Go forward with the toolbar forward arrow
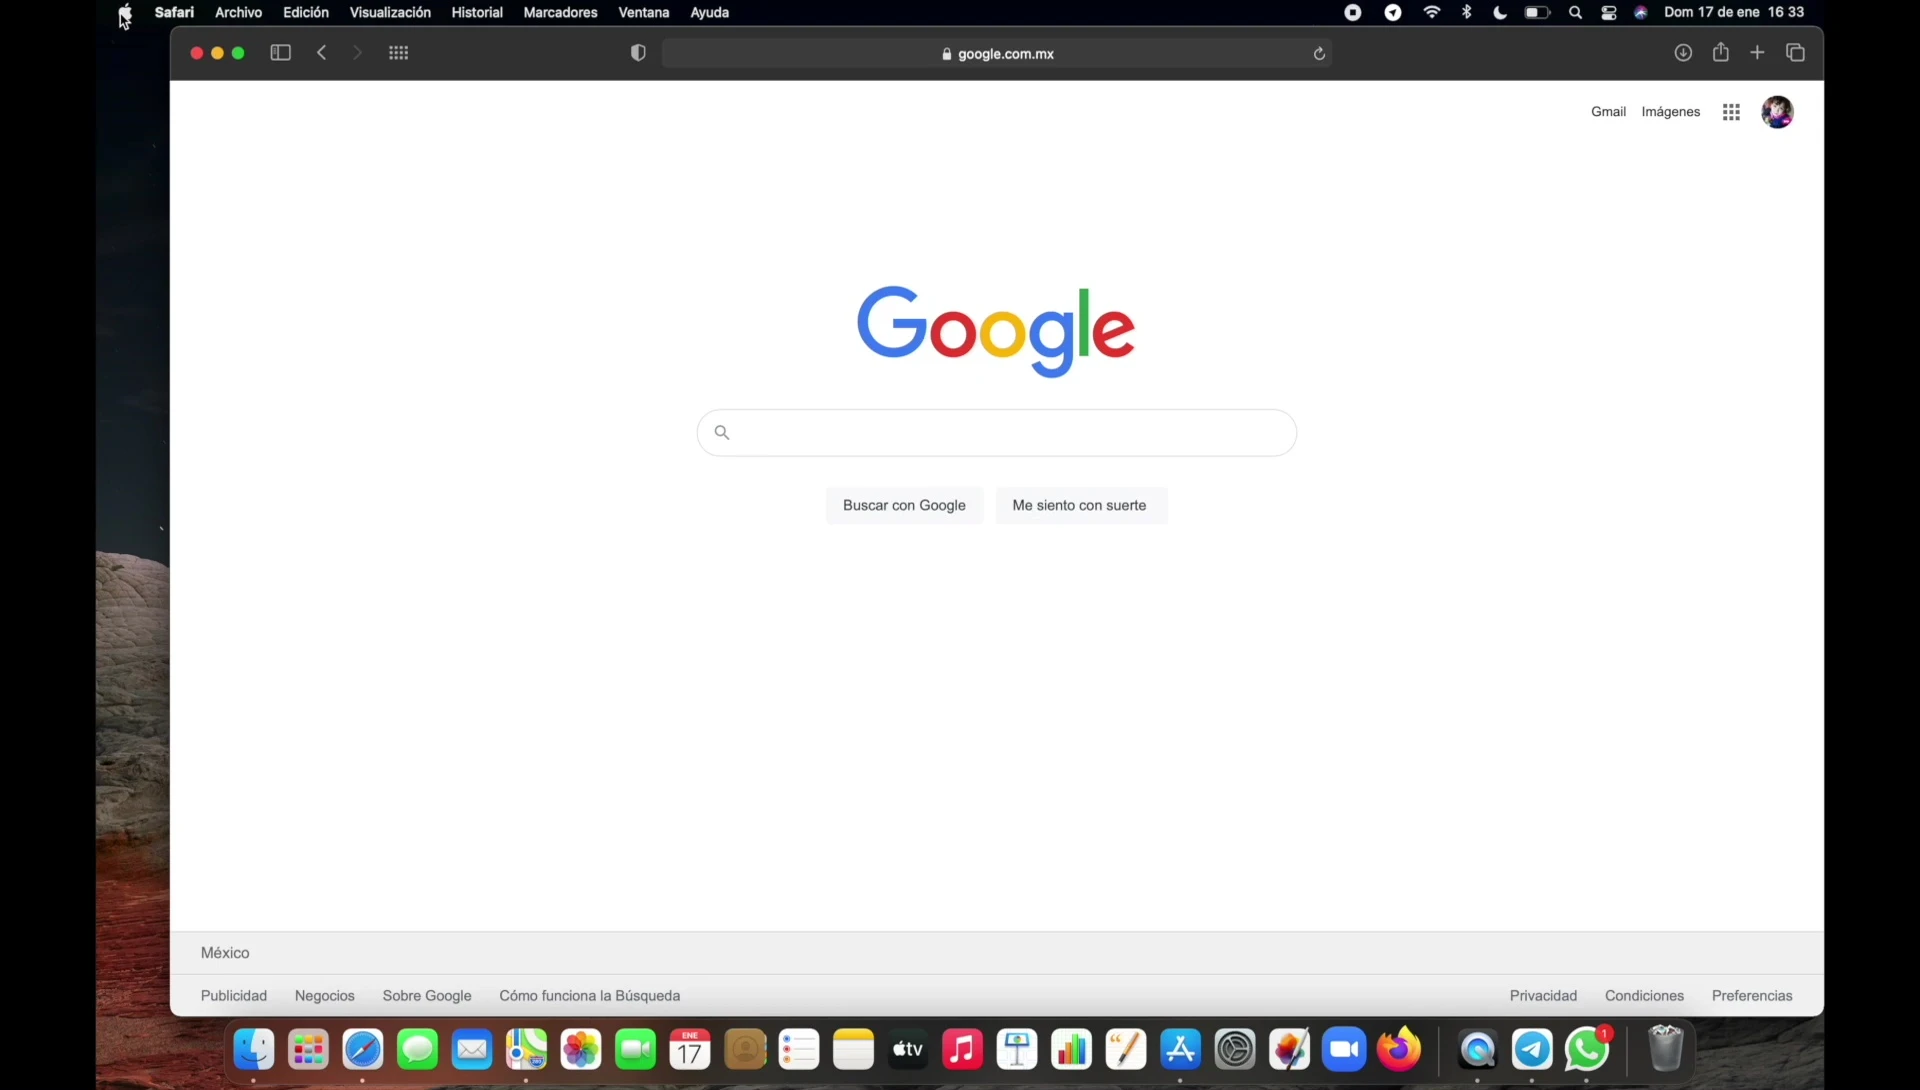The width and height of the screenshot is (1920, 1090). (x=357, y=53)
